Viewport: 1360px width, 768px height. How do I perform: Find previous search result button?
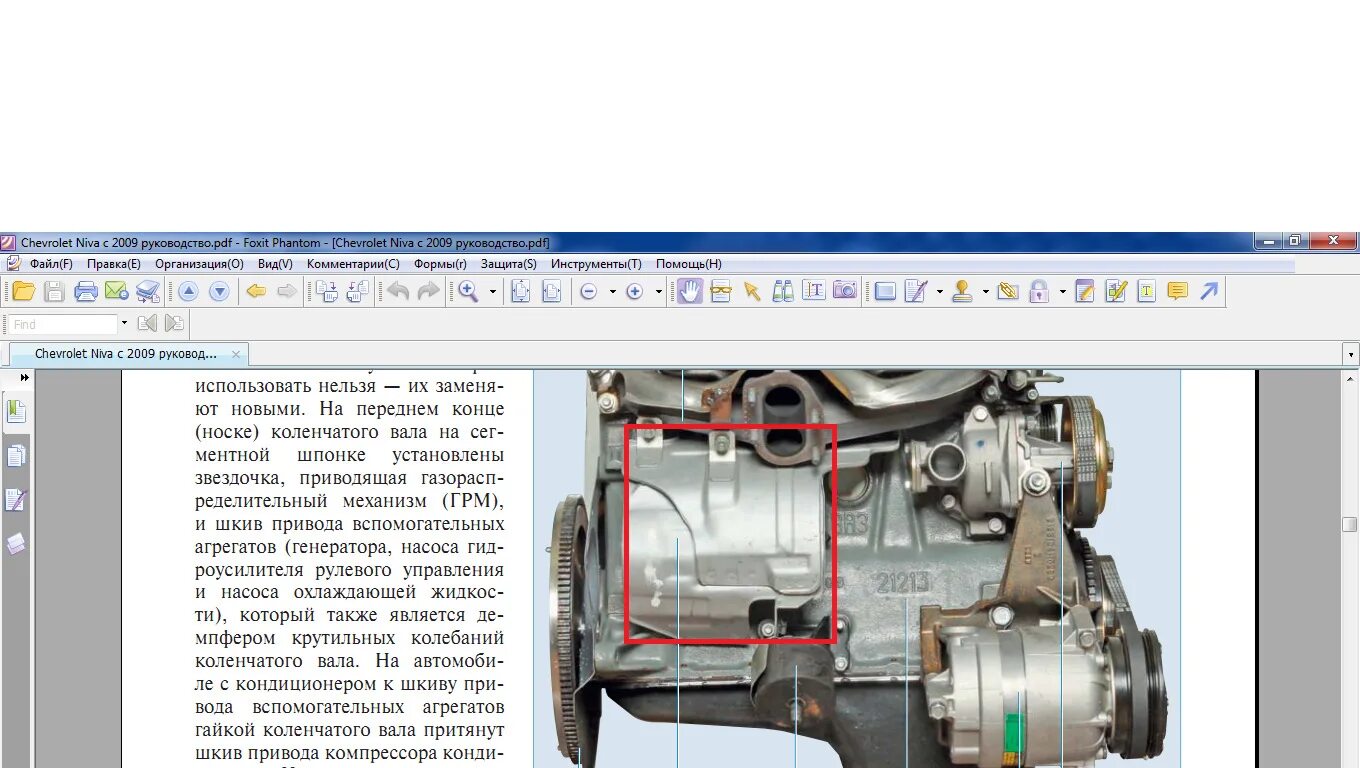[x=147, y=323]
